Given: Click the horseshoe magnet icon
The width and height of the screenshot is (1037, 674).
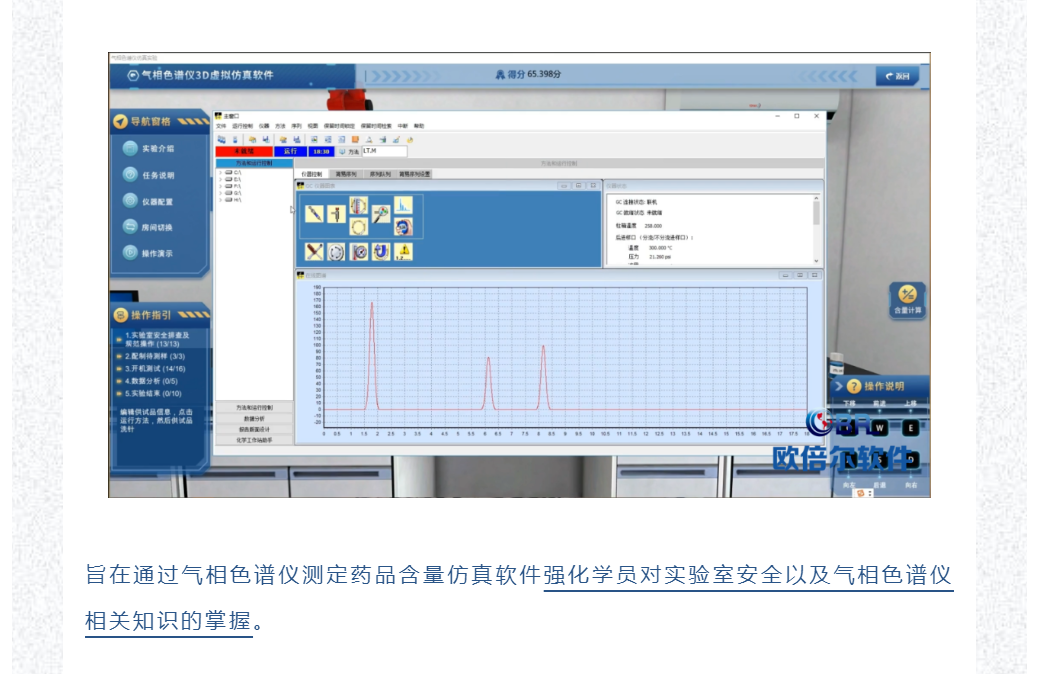Looking at the screenshot, I should 381,252.
